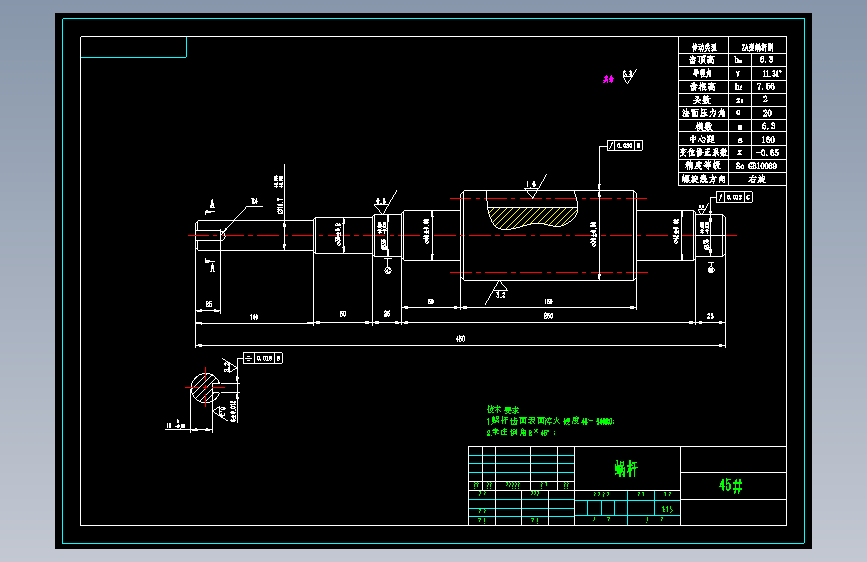Select the 6.3 value in the 齿顶高 row
The image size is (867, 562).
766,60
